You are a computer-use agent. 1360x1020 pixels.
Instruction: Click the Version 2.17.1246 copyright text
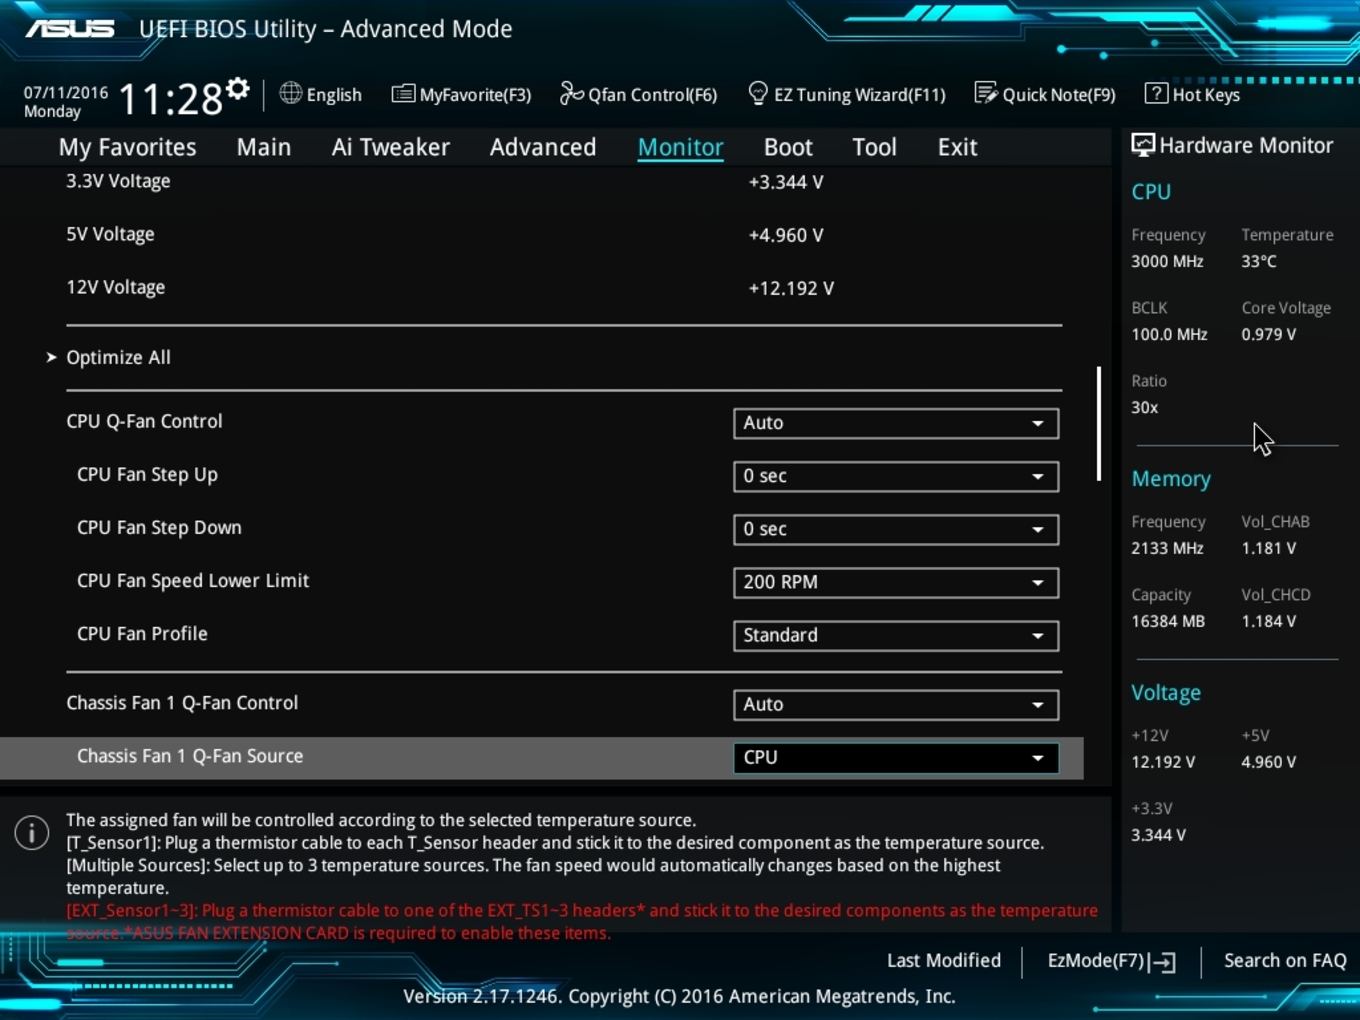coord(679,996)
